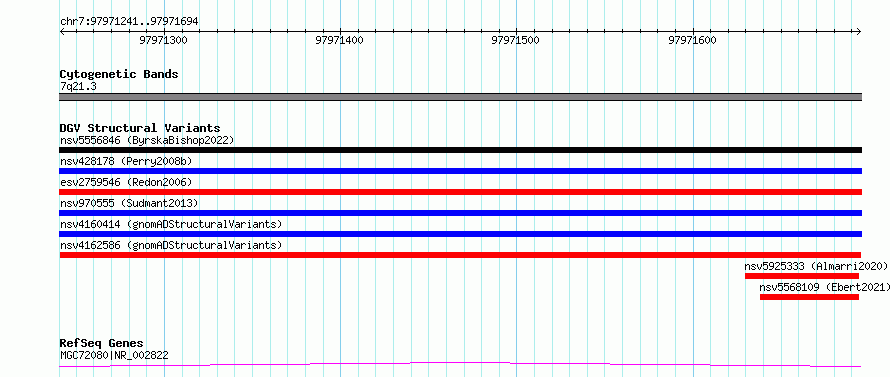Click the nsv5925333 (Almarri2020) label

[x=816, y=266]
